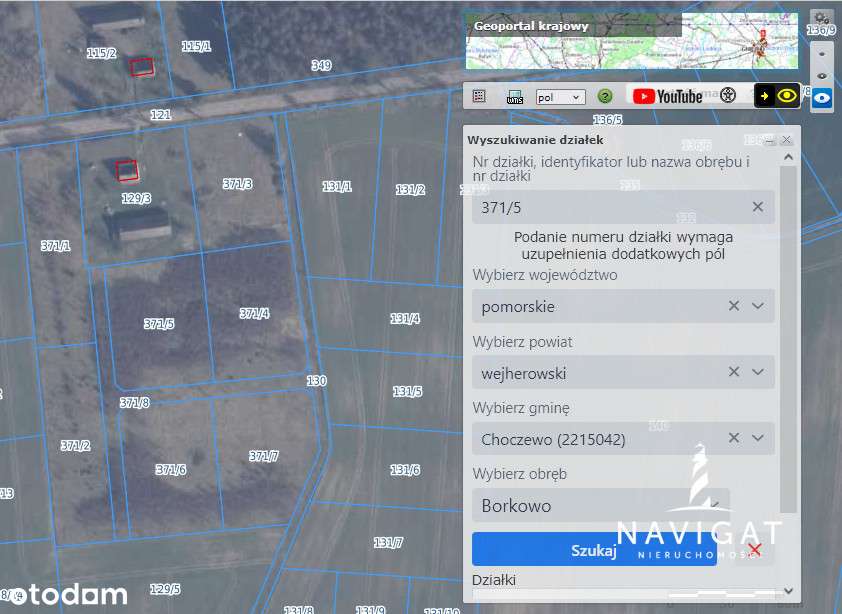Click parcel label 371/1 on map
Viewport: 842px width, 614px height.
[x=56, y=245]
